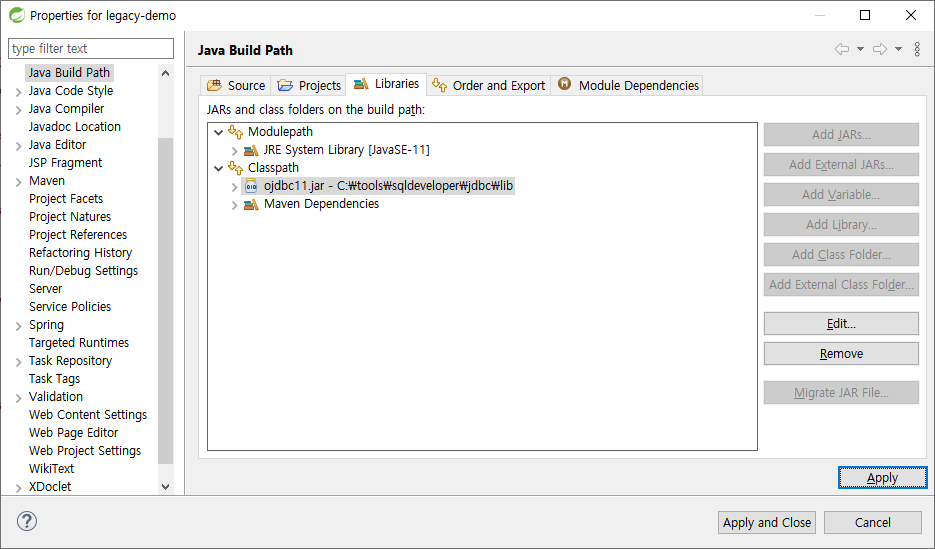Select Task Tags page
The image size is (935, 549).
[54, 379]
